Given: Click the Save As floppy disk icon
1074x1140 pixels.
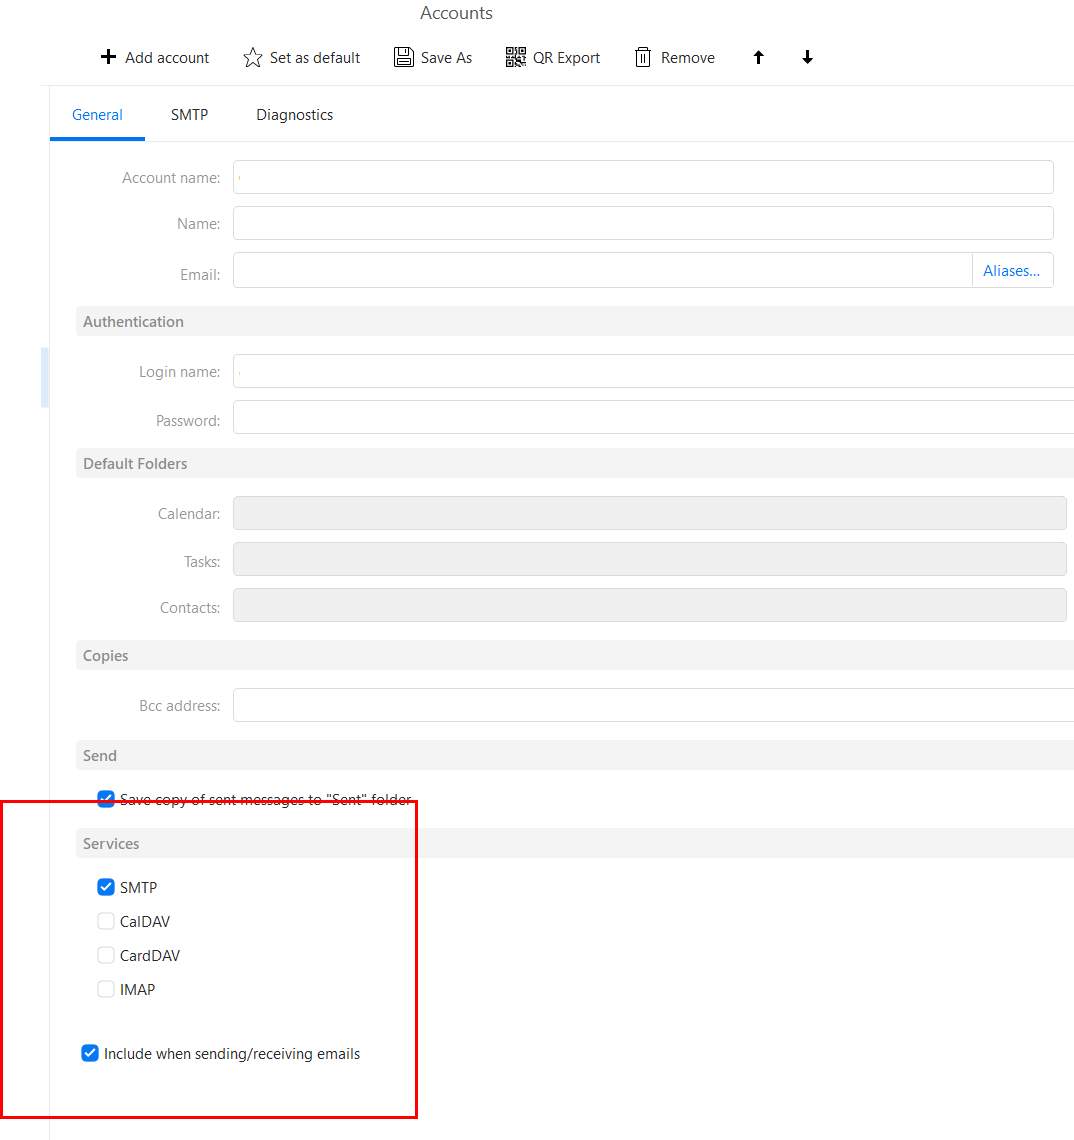Looking at the screenshot, I should point(404,57).
